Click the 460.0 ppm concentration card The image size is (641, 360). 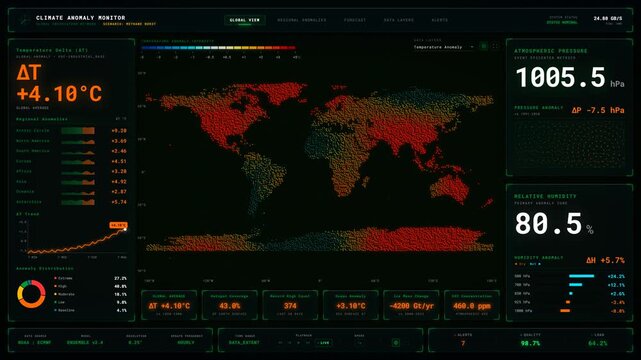pos(472,305)
